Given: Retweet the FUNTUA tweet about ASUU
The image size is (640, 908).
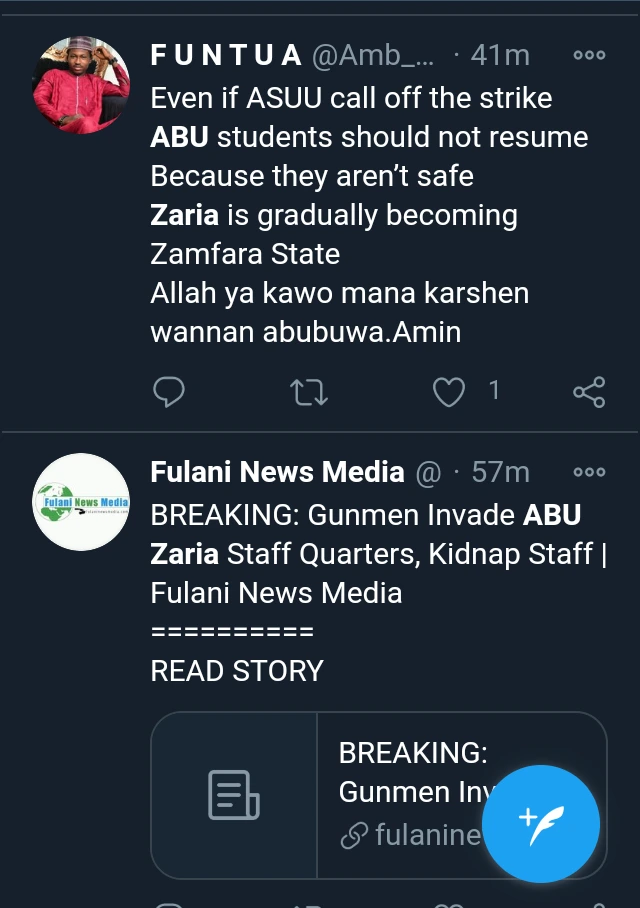Looking at the screenshot, I should [x=309, y=392].
